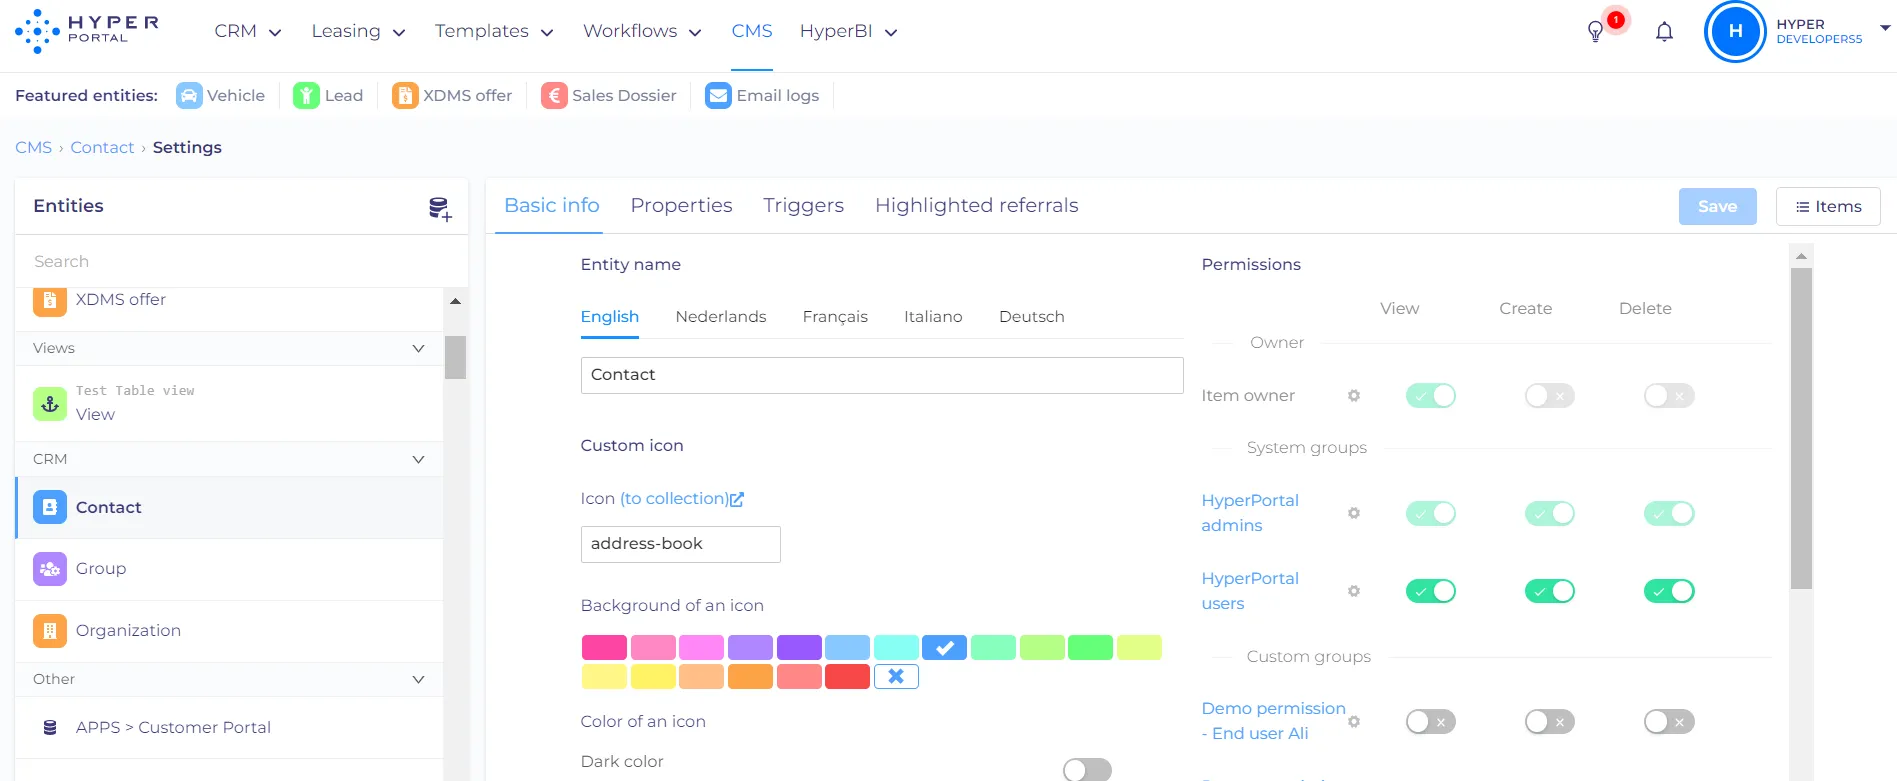Viewport: 1897px width, 781px height.
Task: Open the Email logs featured entity icon
Action: (x=718, y=95)
